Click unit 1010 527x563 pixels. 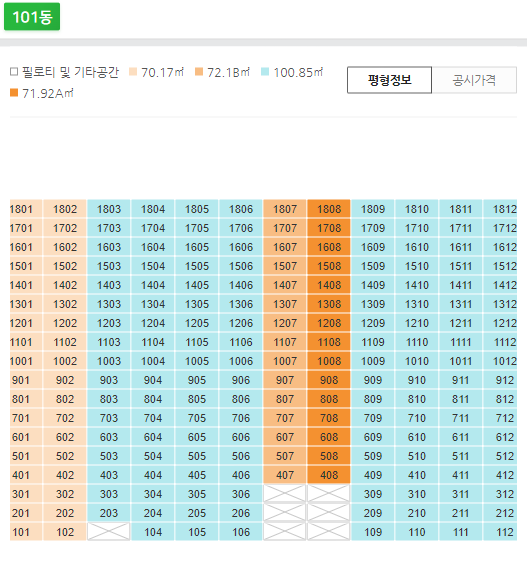[x=417, y=361]
